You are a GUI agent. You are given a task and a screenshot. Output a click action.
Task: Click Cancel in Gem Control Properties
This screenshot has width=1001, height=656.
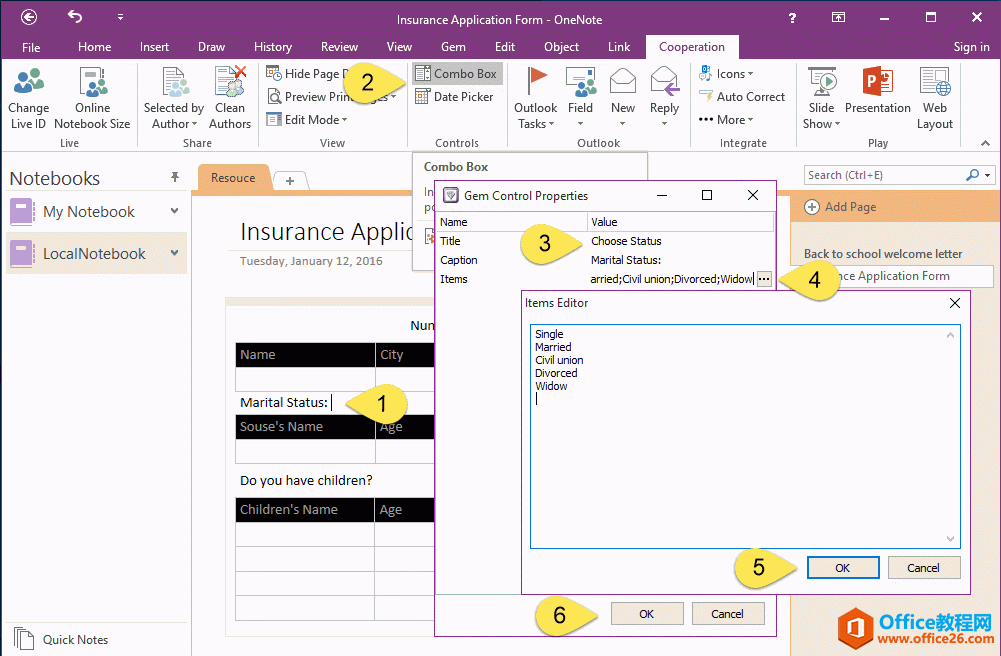click(728, 614)
